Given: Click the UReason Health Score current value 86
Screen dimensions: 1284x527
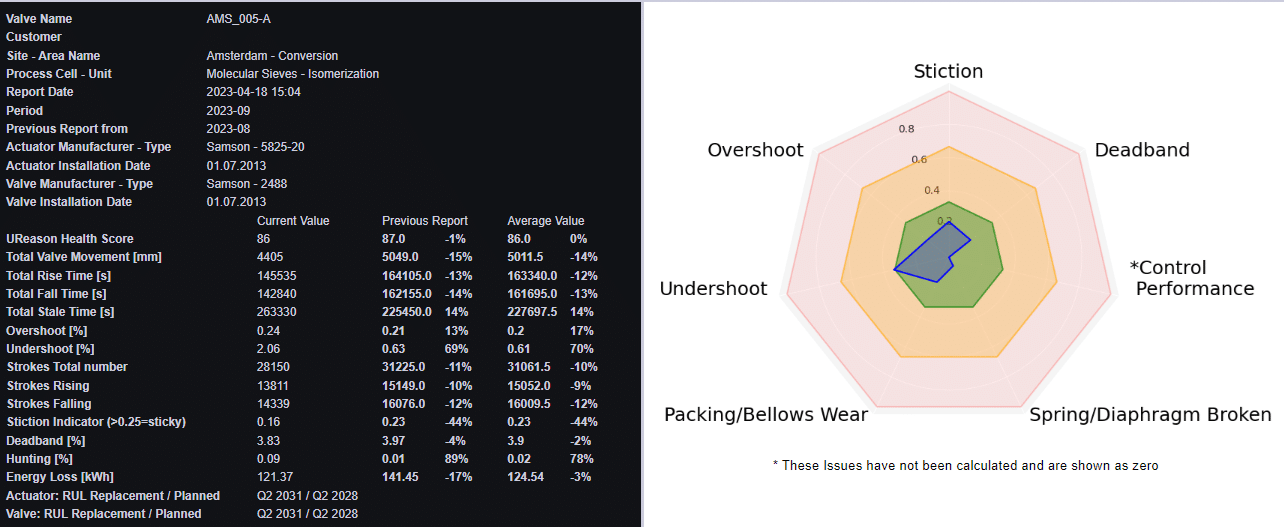Looking at the screenshot, I should (263, 239).
